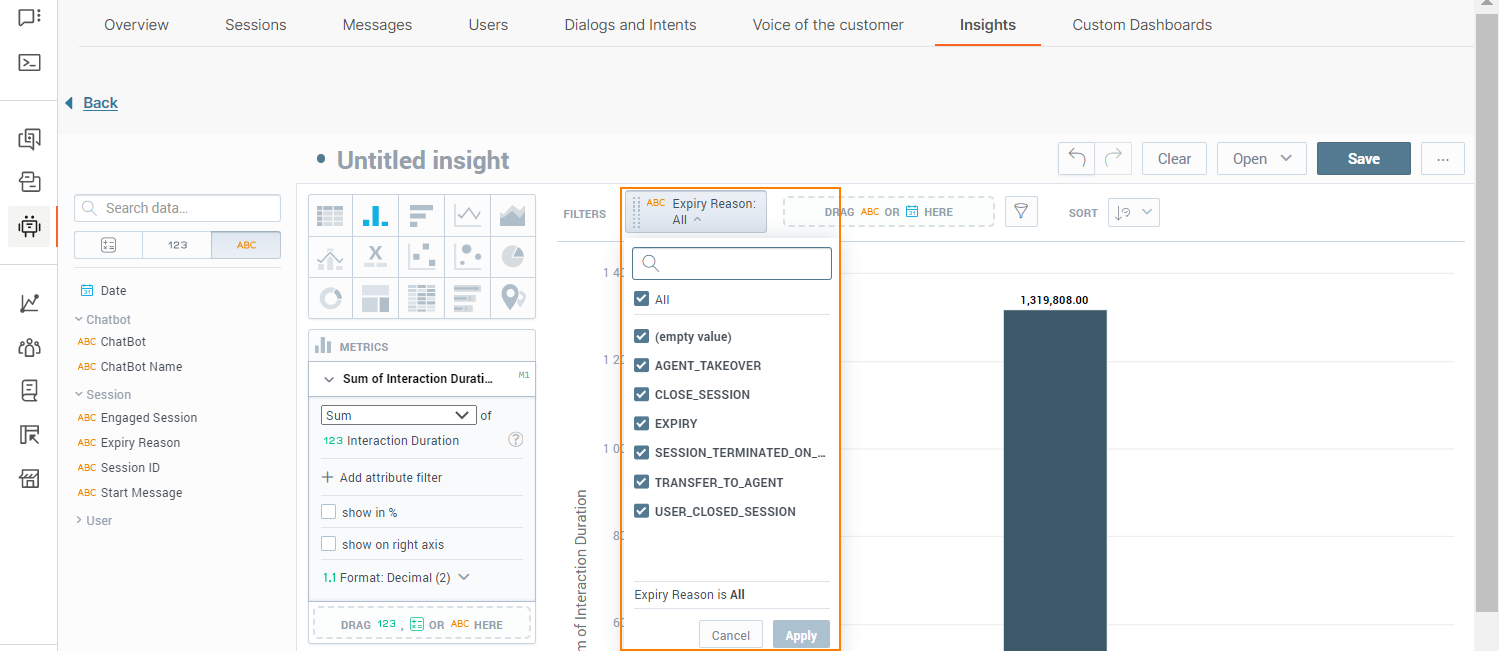
Task: Toggle show on right axis for the metric
Action: [x=328, y=544]
